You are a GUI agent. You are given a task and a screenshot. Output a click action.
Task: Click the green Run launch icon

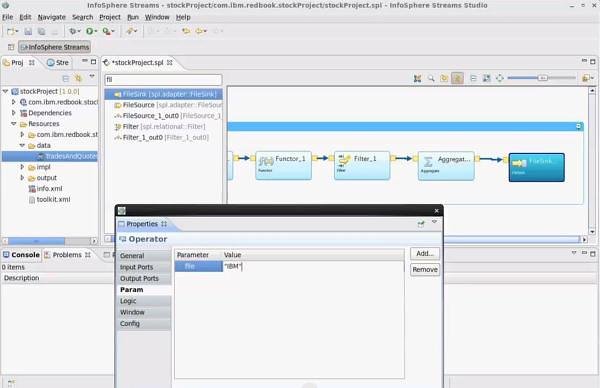pos(90,31)
